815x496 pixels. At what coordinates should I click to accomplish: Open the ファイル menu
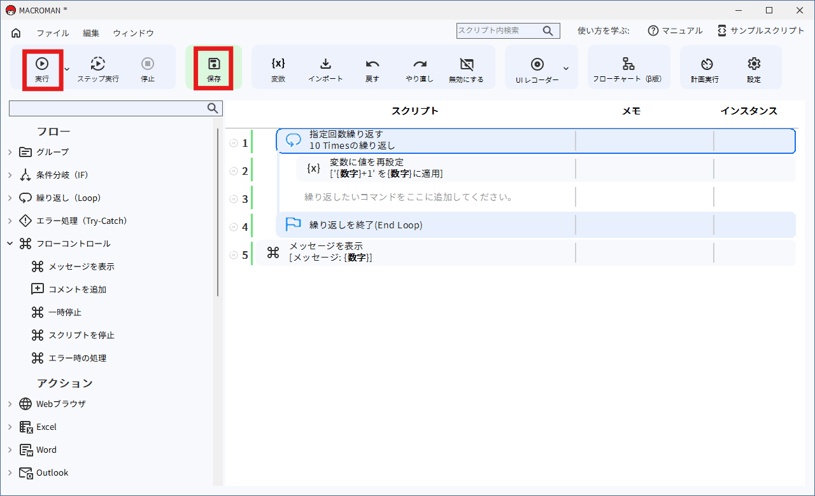point(52,33)
